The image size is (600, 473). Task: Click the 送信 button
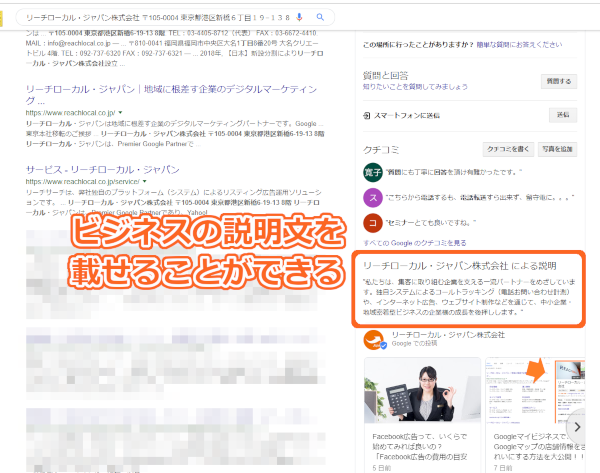pyautogui.click(x=562, y=115)
